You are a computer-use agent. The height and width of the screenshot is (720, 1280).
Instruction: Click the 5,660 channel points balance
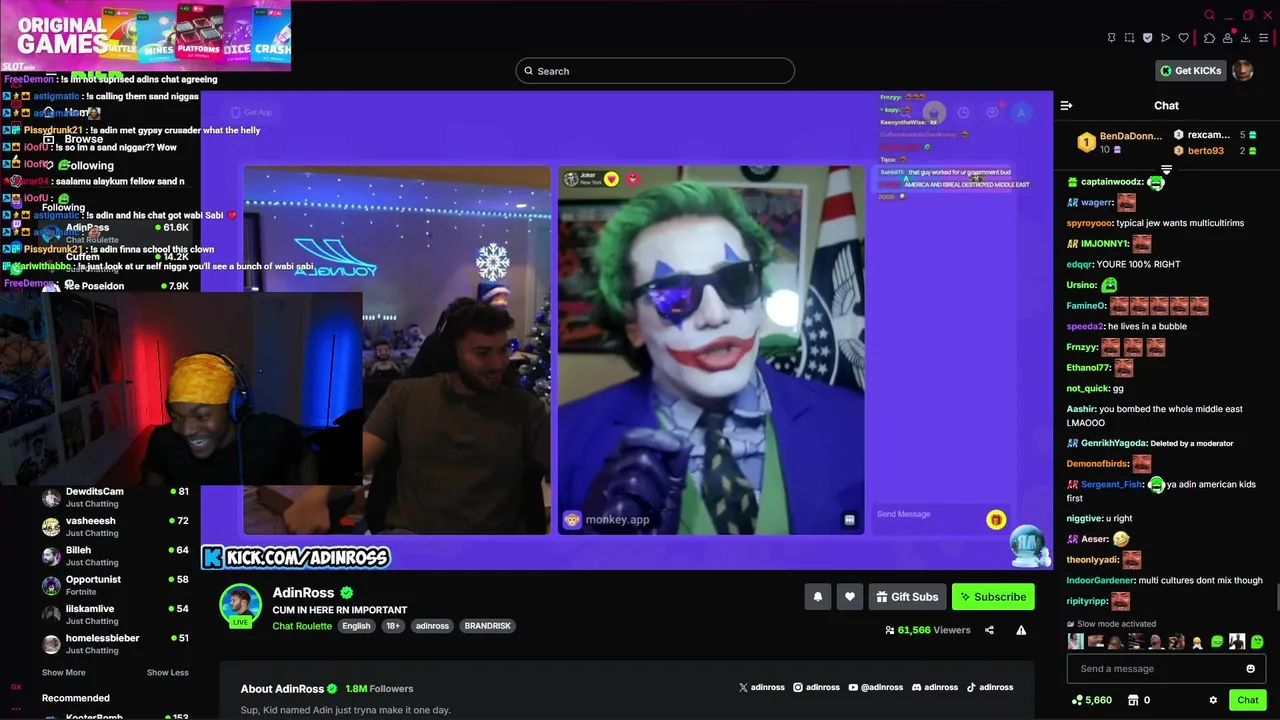tap(1091, 700)
